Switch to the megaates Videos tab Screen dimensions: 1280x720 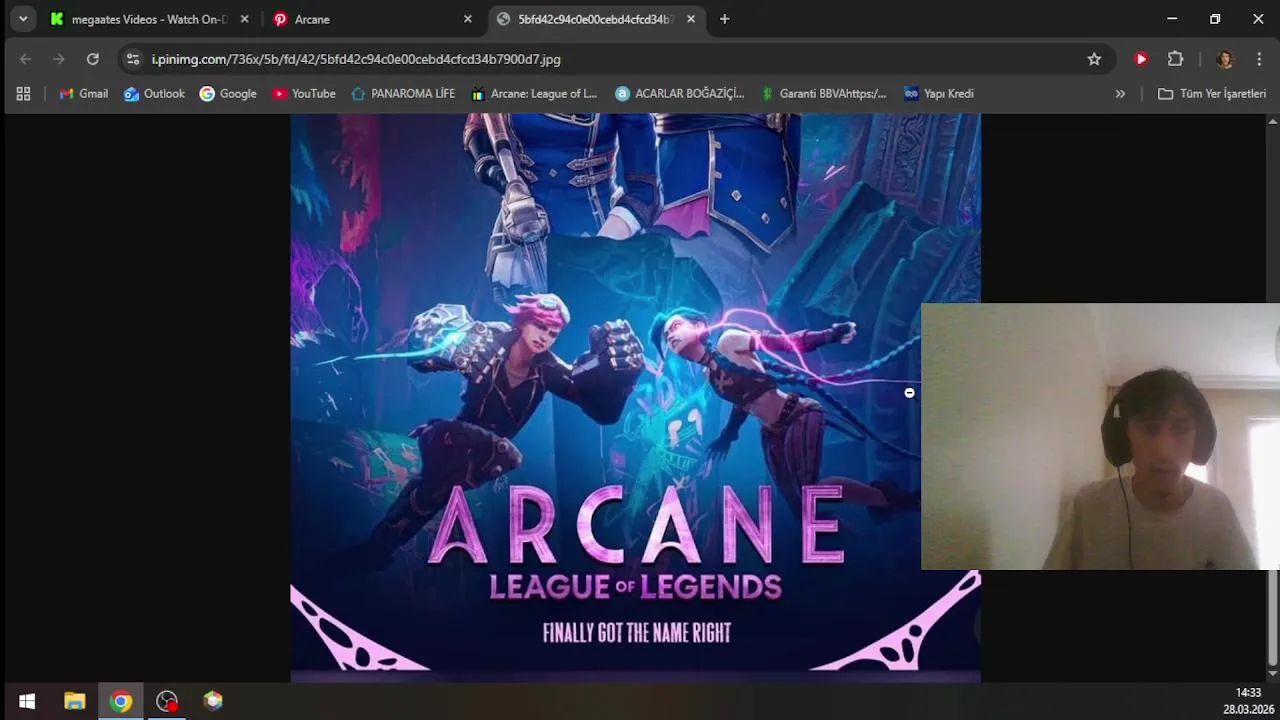(x=148, y=19)
